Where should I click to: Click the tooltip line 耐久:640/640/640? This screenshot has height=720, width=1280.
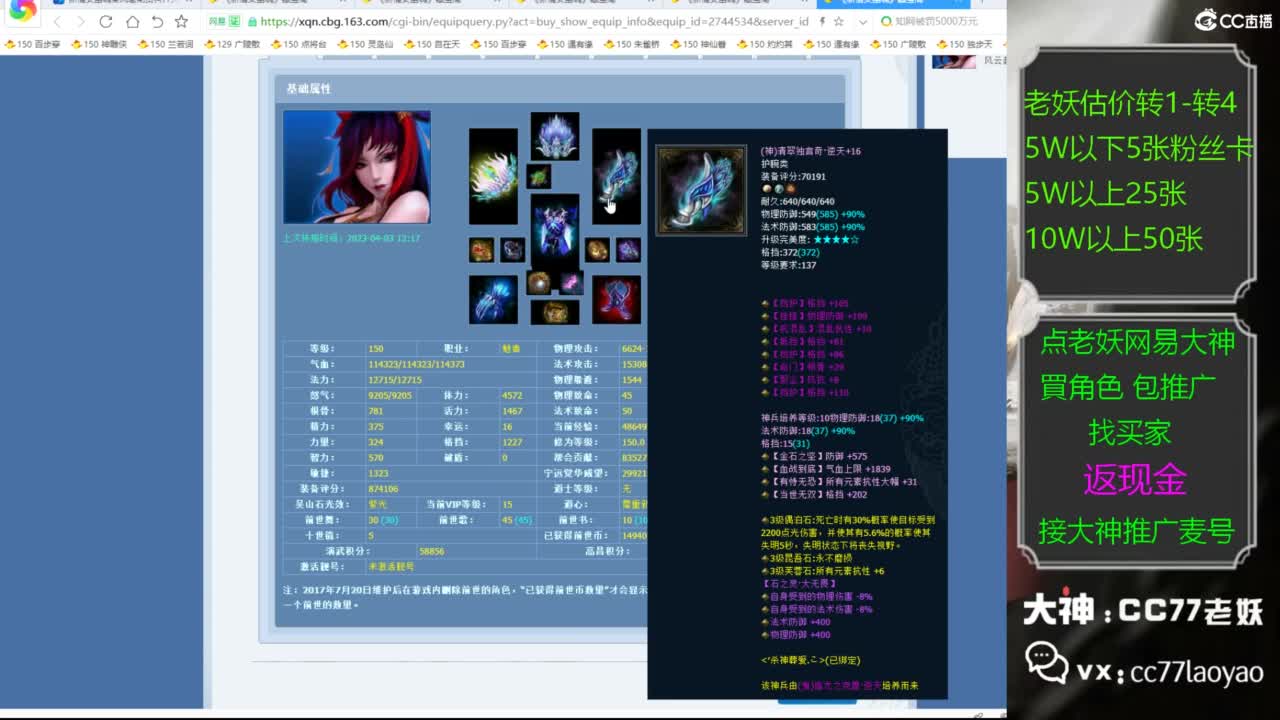[x=797, y=201]
